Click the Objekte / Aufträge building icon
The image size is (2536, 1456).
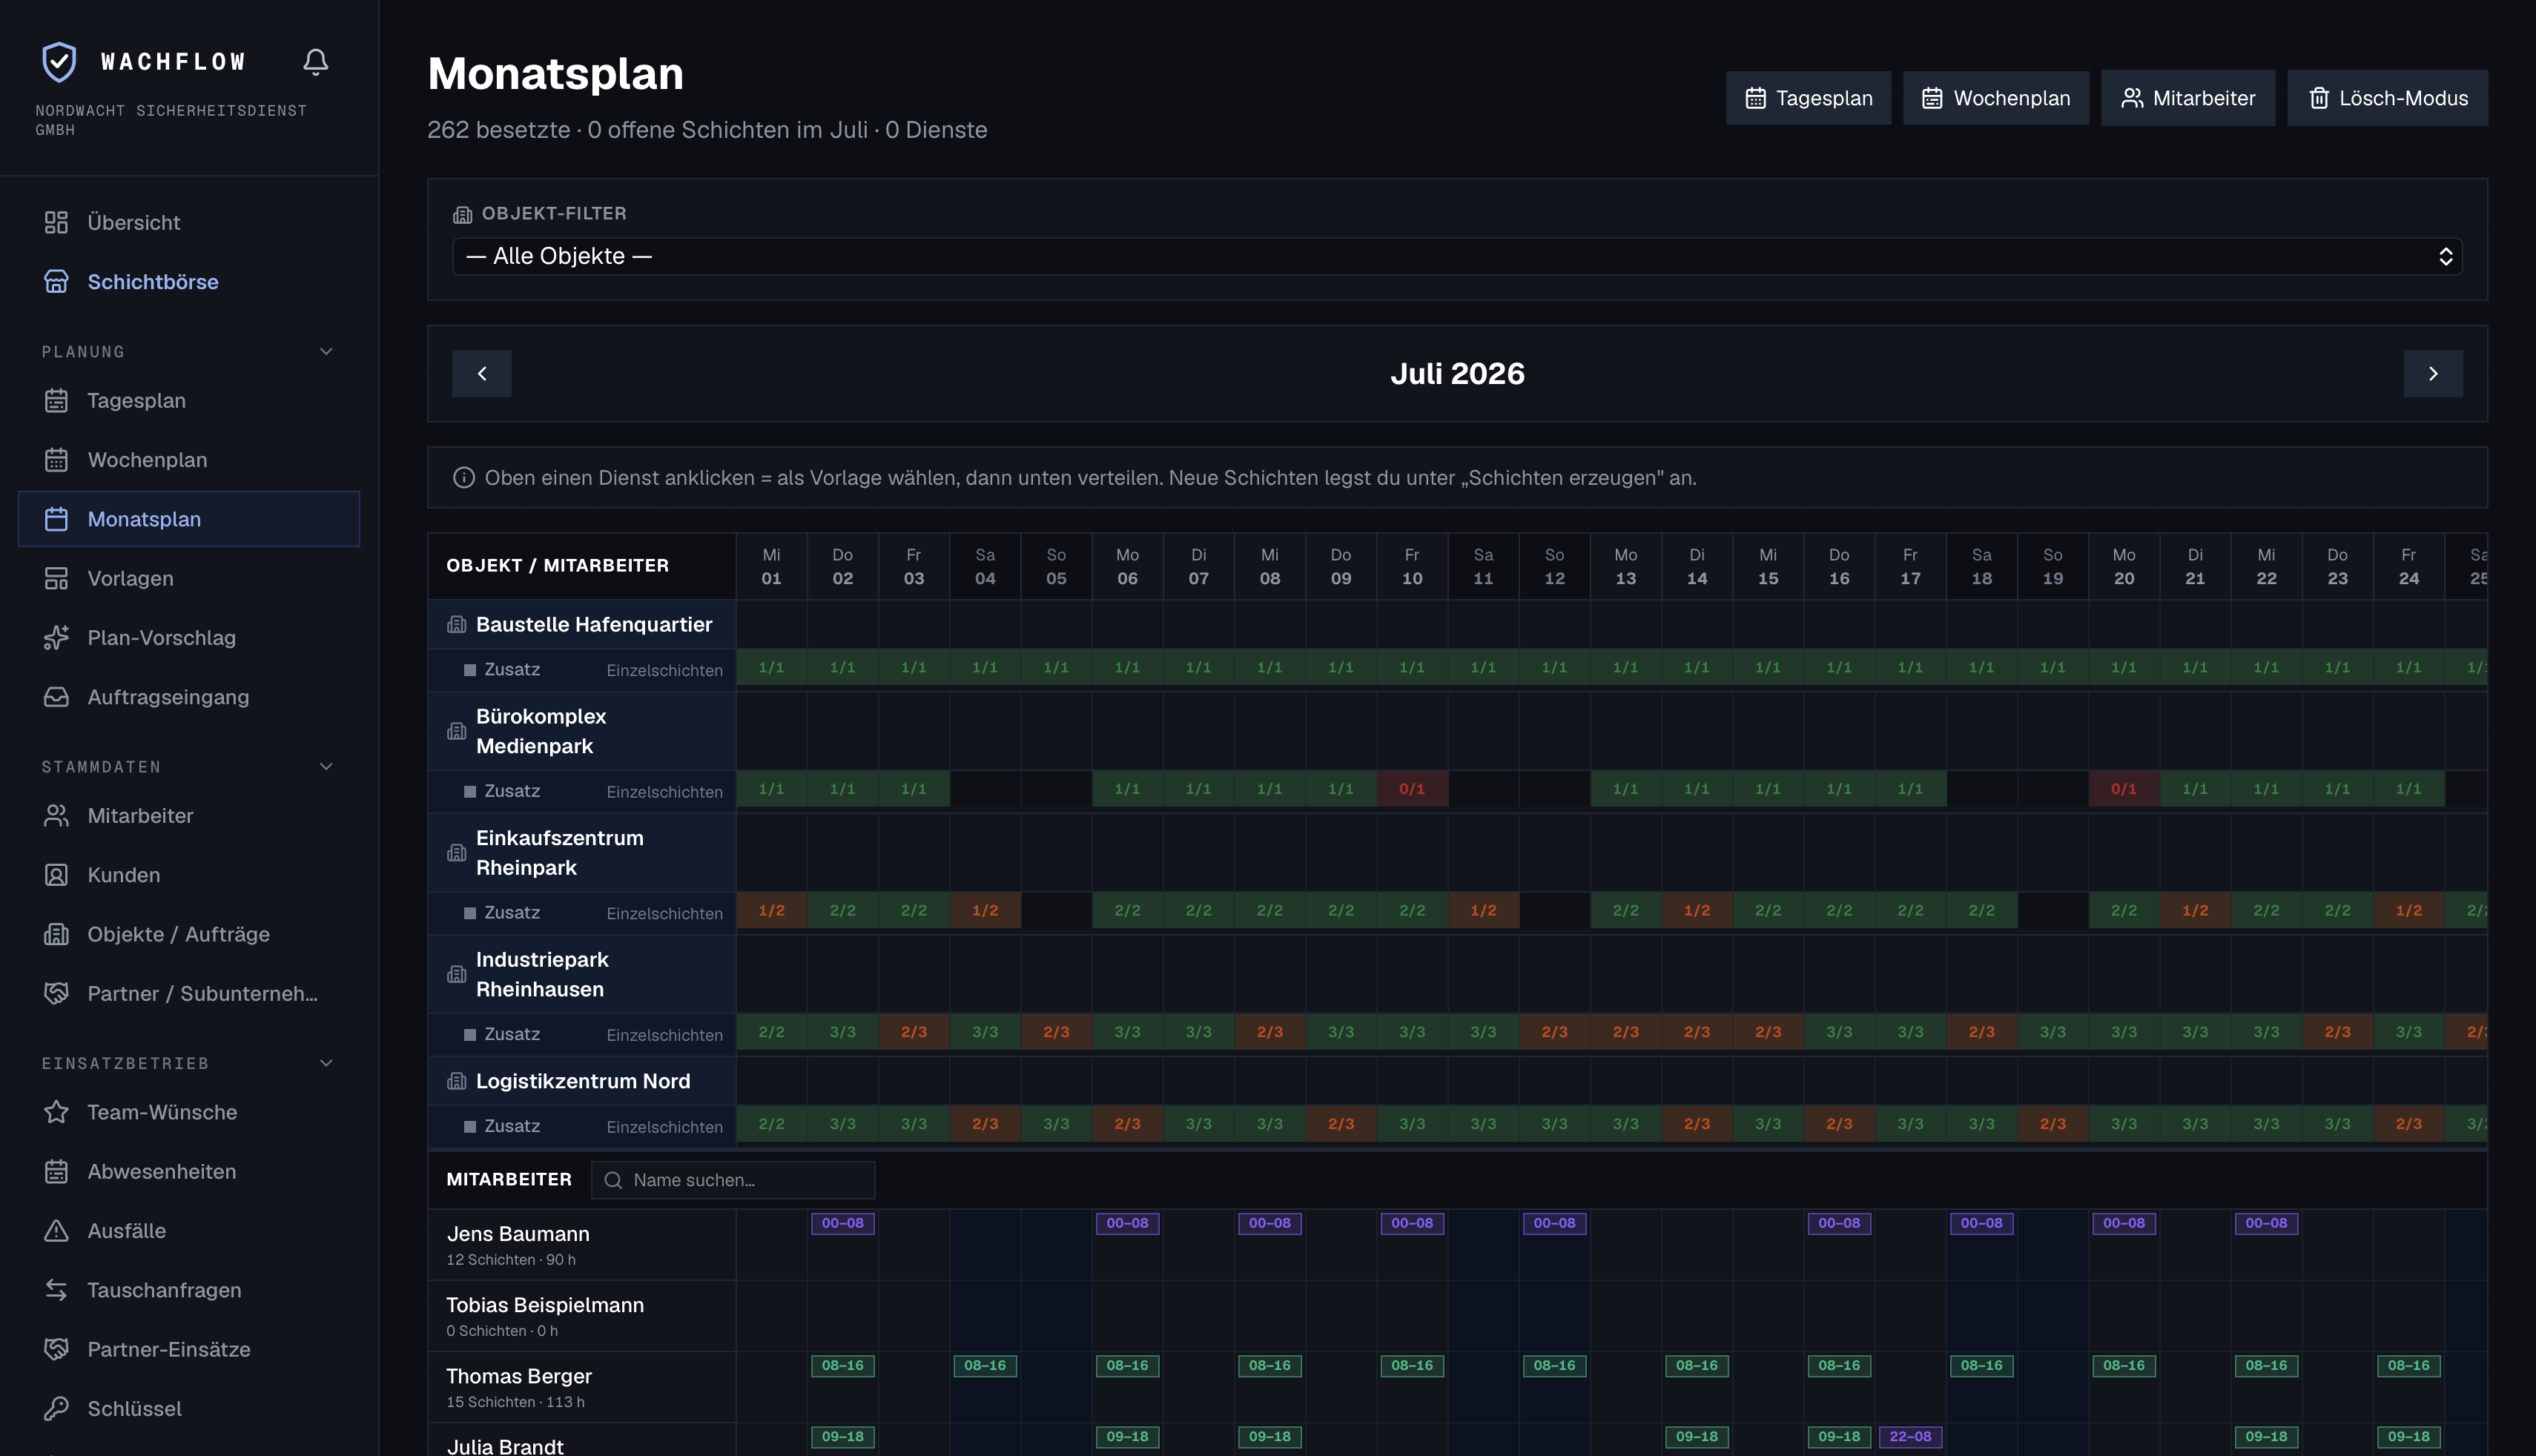click(56, 934)
